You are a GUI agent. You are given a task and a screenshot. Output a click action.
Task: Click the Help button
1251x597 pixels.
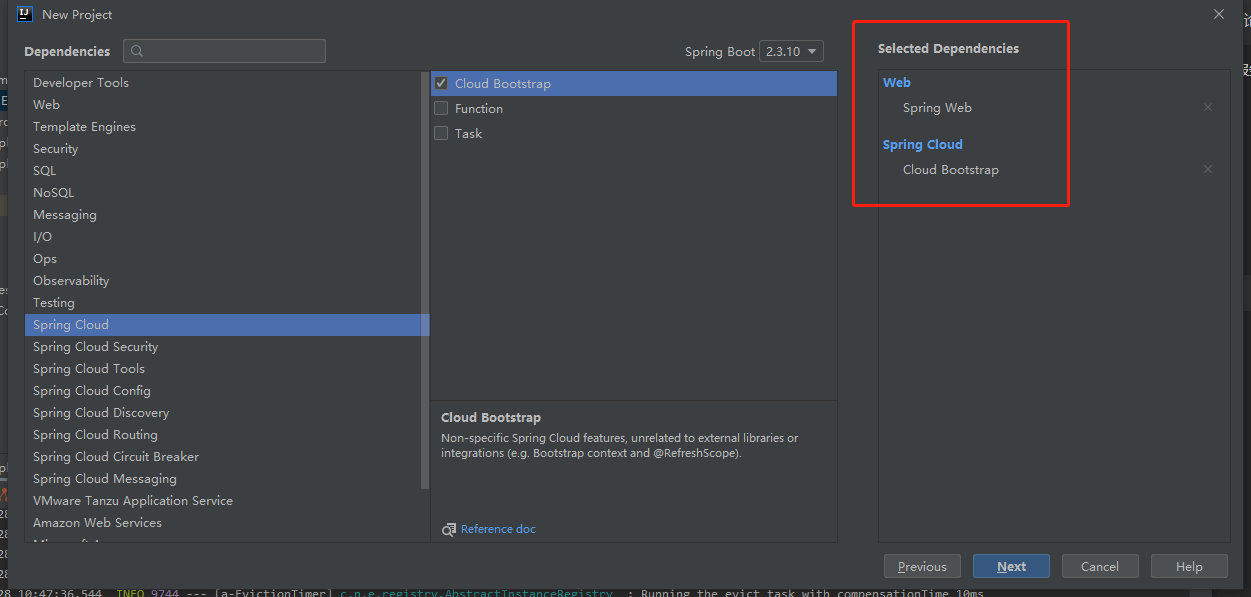click(x=1189, y=566)
